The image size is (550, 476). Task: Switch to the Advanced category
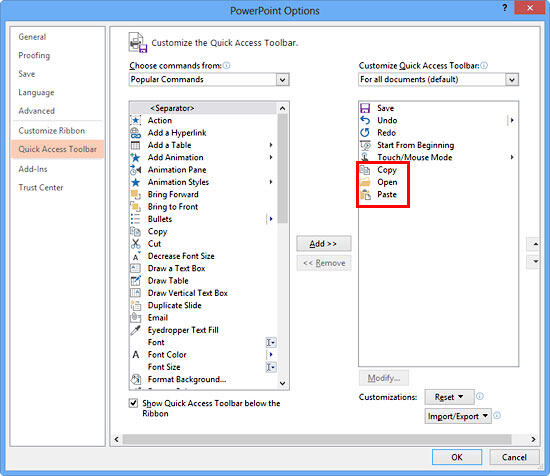coord(36,111)
